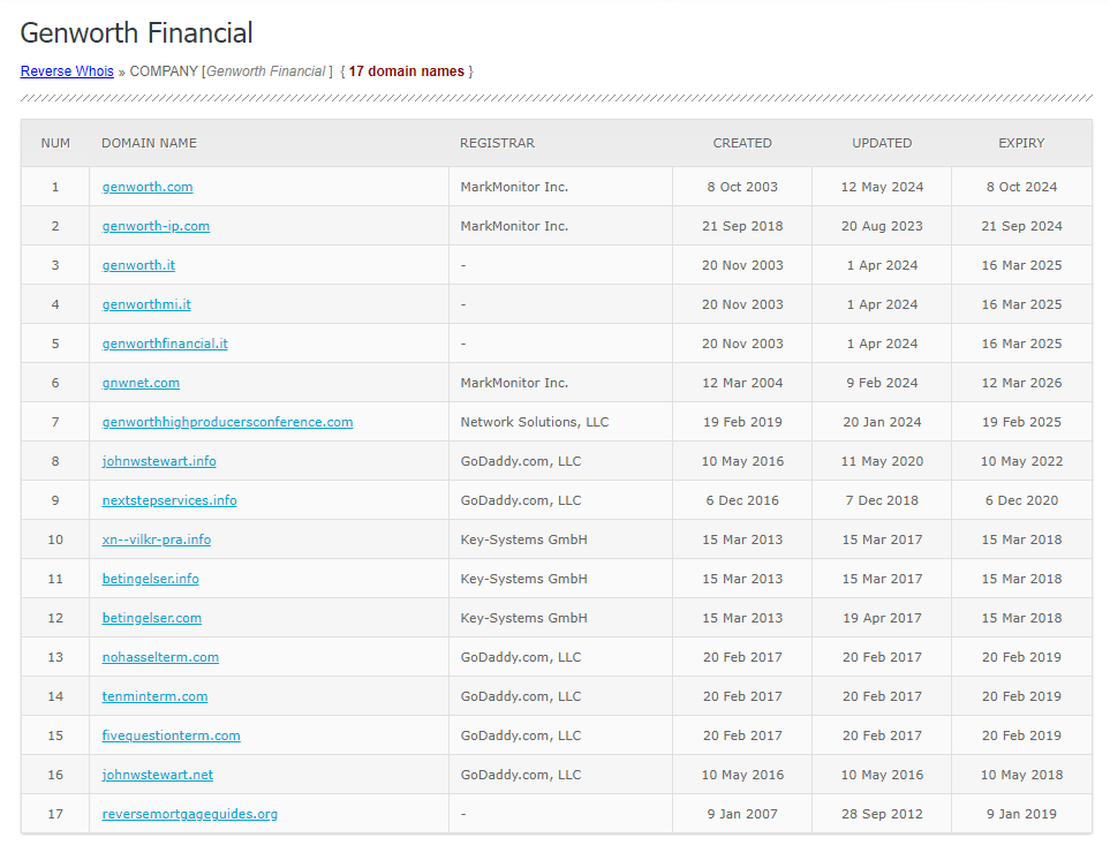Select the johnwstewart.net domain
Viewport: 1110px width, 845px height.
pyautogui.click(x=156, y=774)
